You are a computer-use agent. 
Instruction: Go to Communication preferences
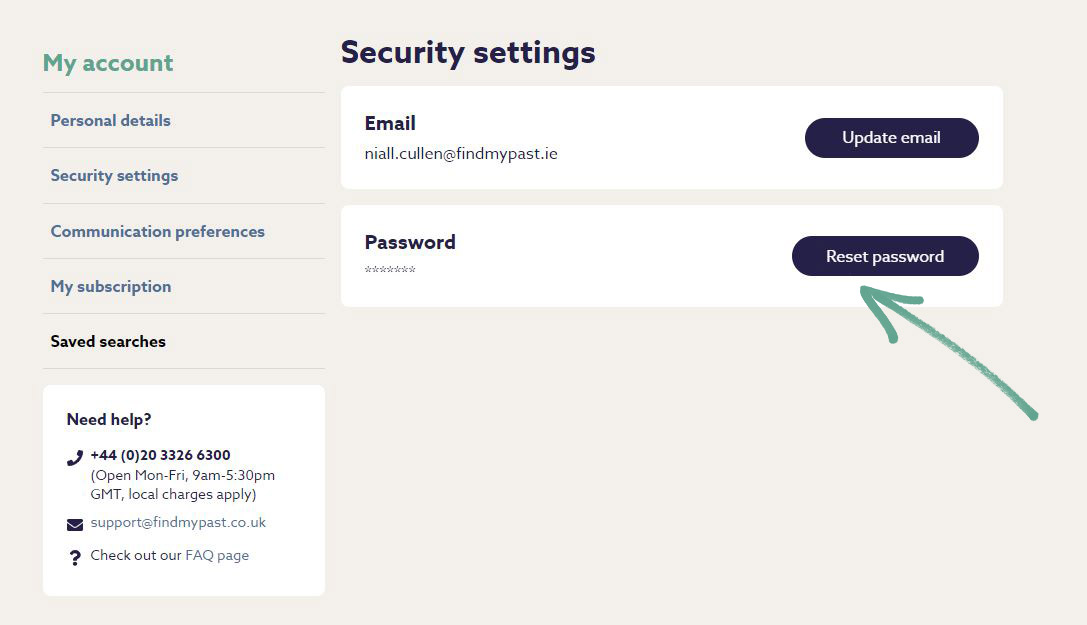(x=157, y=231)
